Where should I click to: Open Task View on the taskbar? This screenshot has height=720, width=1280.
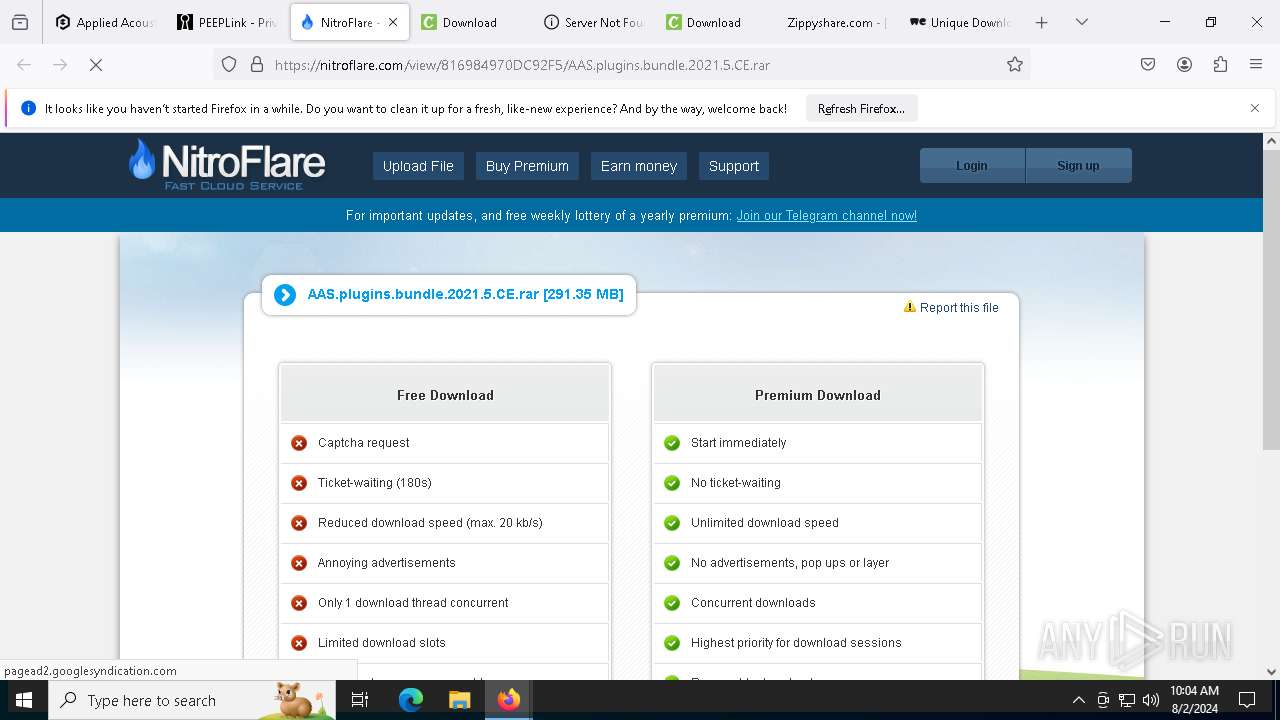click(360, 700)
